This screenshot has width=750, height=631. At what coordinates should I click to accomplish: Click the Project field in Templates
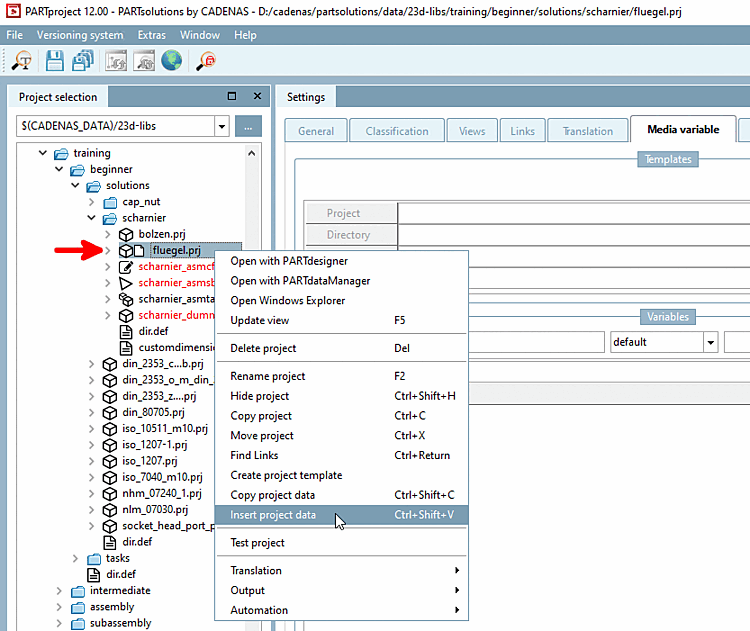(574, 213)
